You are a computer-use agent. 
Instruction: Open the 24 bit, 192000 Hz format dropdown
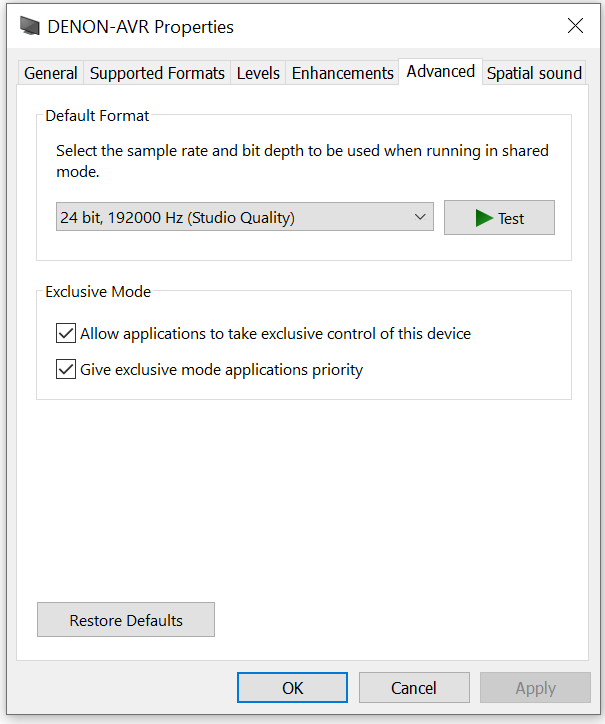(245, 217)
